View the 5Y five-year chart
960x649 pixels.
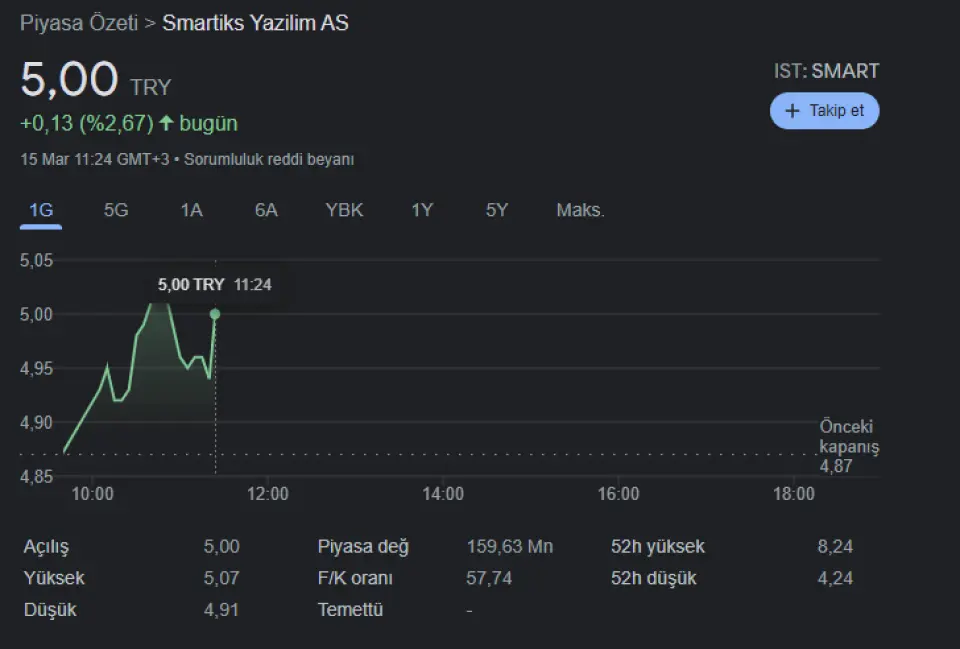497,210
